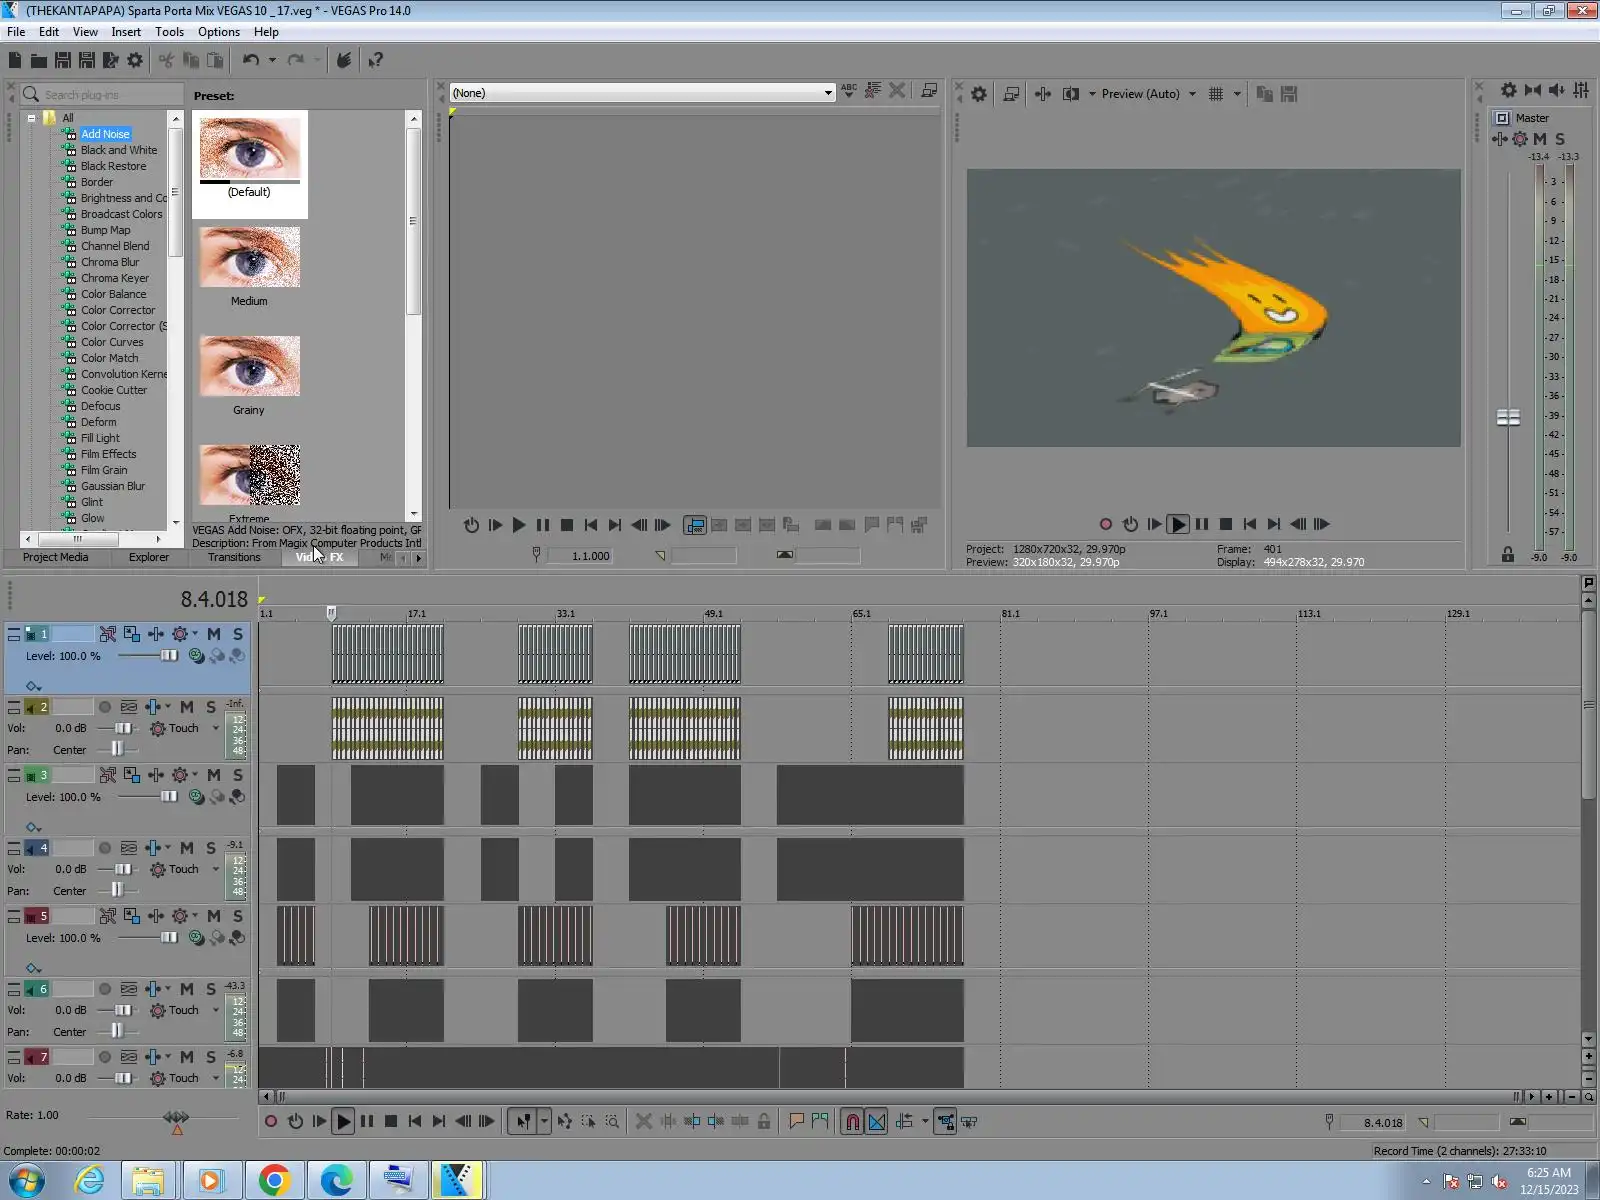Screen dimensions: 1600x1200
Task: Open edit tool selector dropdown arrow
Action: pyautogui.click(x=544, y=1122)
